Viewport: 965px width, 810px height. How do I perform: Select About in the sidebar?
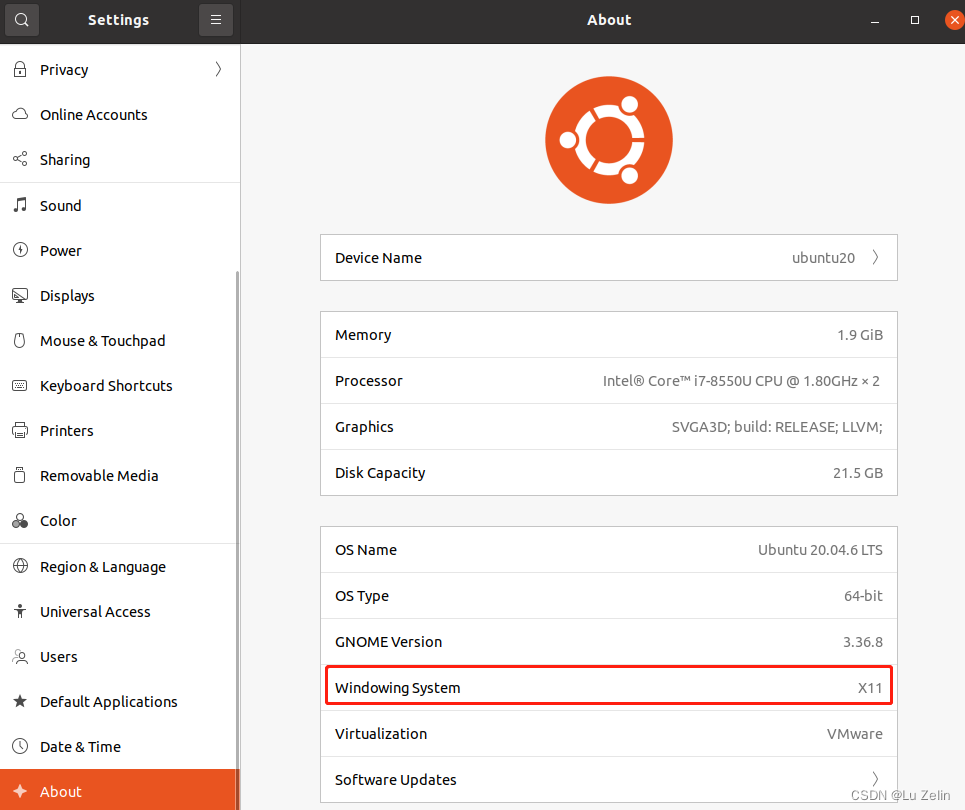tap(60, 791)
